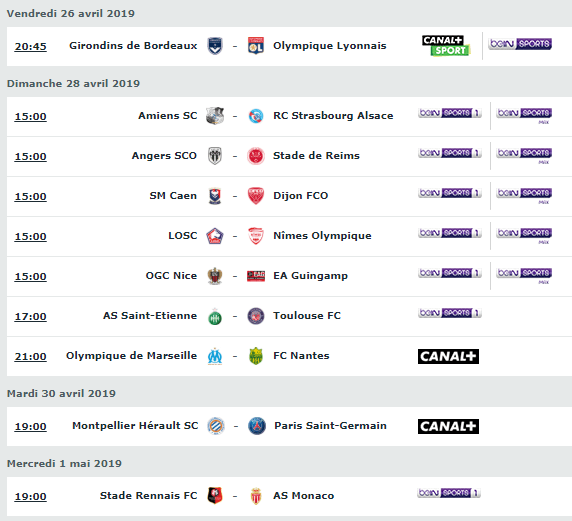The height and width of the screenshot is (521, 572).
Task: Click beIN Sports Max logo on Amiens row
Action: 524,116
